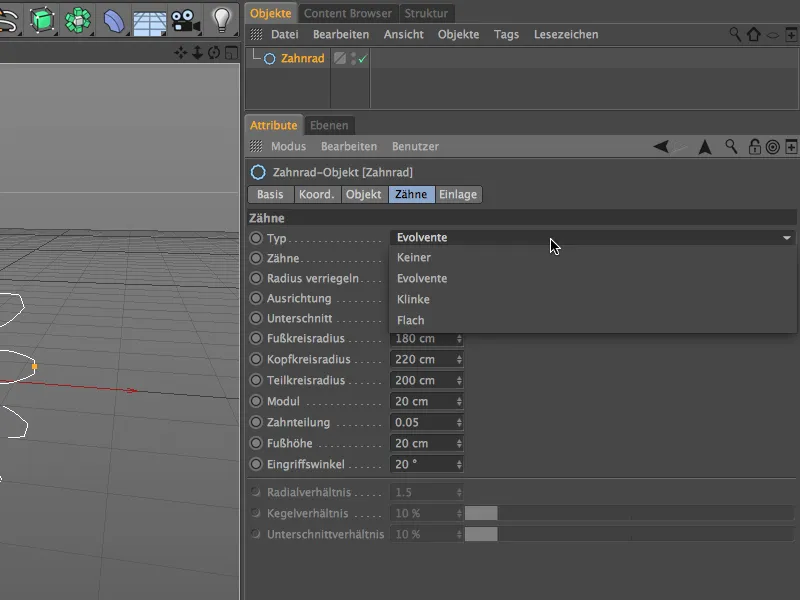This screenshot has width=800, height=600.
Task: Click Attribute Manager target mode icon
Action: tap(773, 147)
